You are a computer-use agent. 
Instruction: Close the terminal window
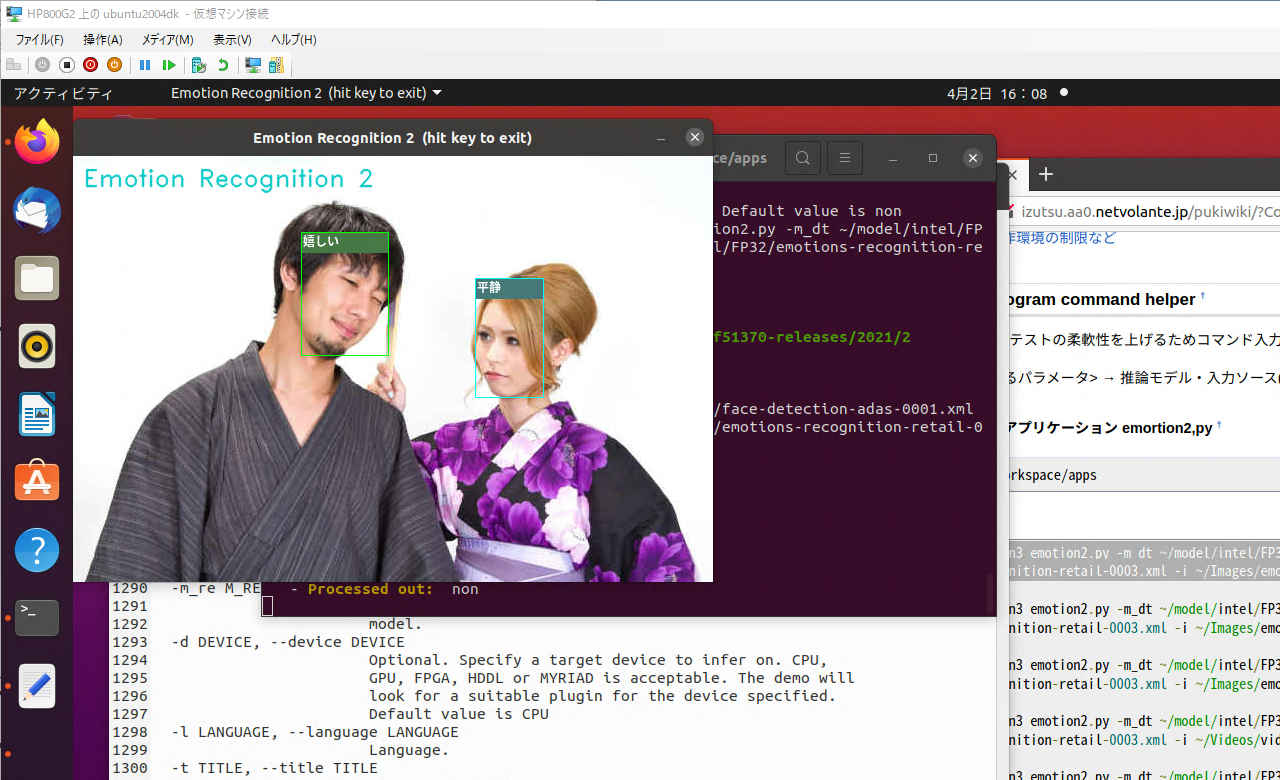(973, 158)
